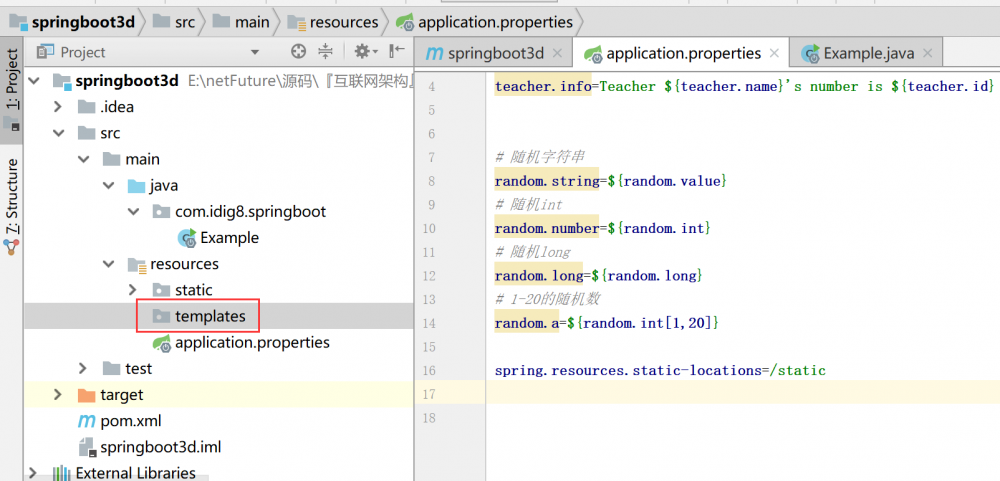Close the springboot3d editor tab

(557, 54)
